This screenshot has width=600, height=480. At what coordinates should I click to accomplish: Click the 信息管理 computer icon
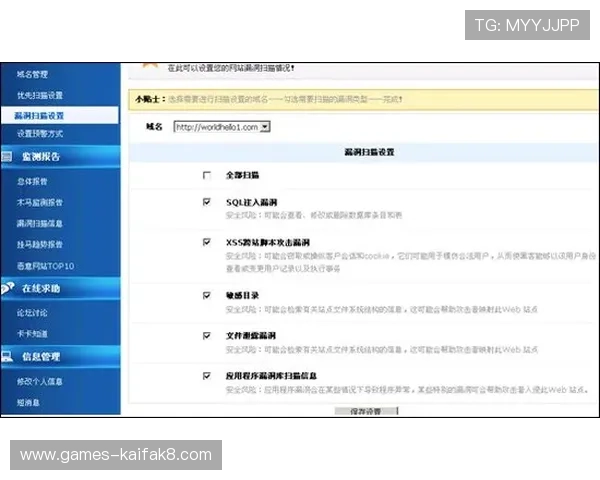(7, 356)
